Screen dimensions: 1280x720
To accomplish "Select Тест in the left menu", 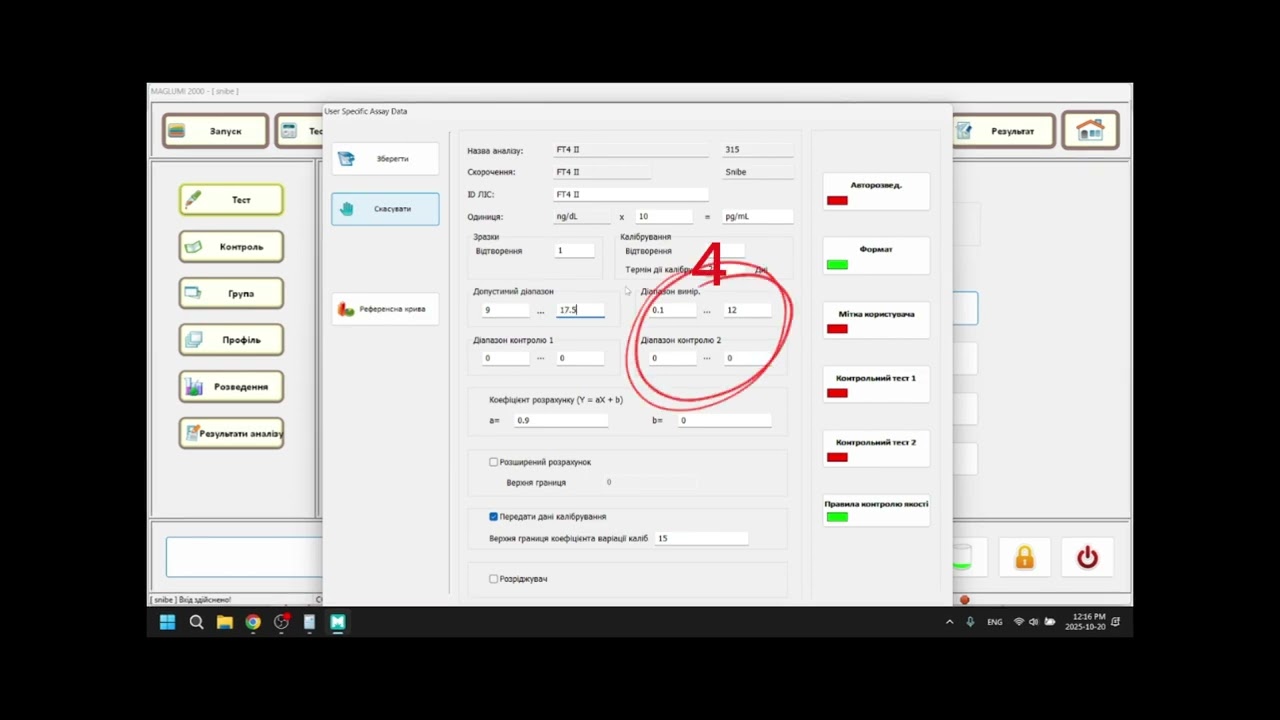I will point(231,200).
